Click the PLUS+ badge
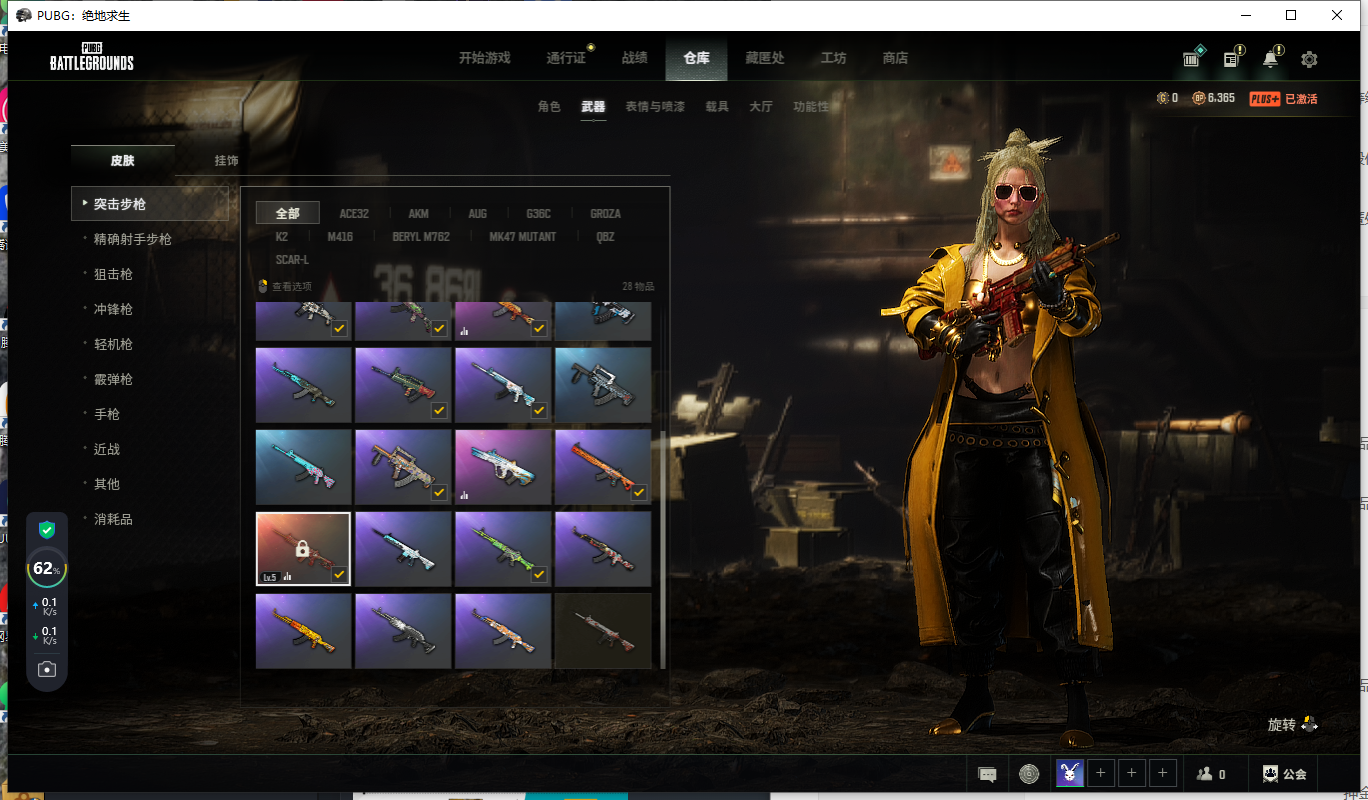The height and width of the screenshot is (800, 1368). click(1265, 98)
